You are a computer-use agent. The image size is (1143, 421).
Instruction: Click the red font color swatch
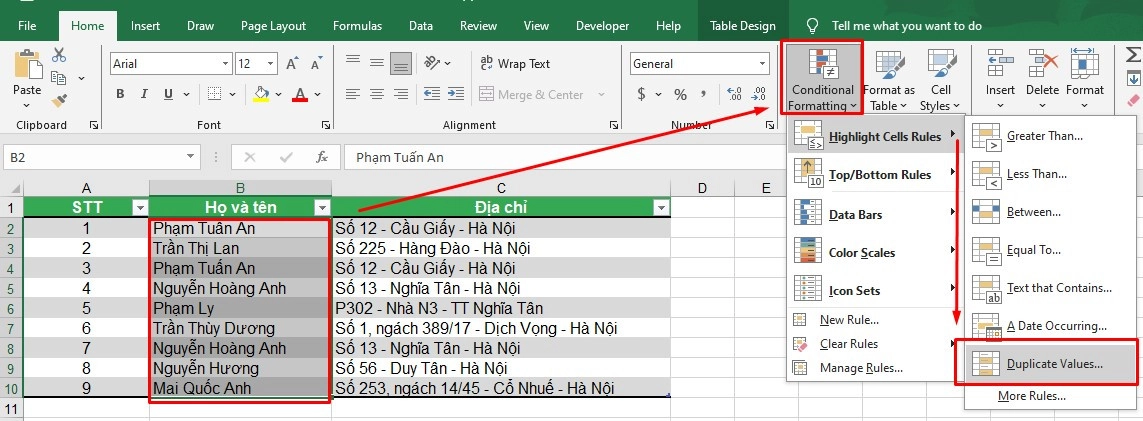click(299, 95)
